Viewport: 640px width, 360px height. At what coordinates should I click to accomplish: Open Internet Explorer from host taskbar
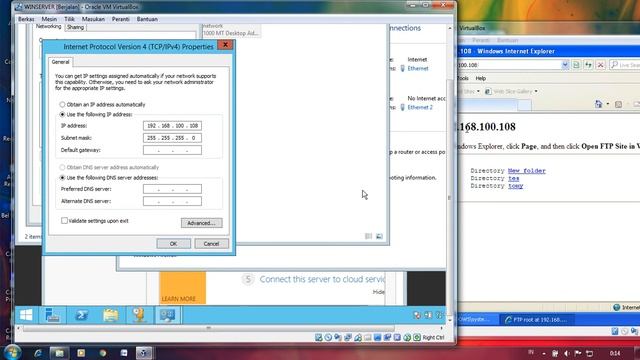38,353
